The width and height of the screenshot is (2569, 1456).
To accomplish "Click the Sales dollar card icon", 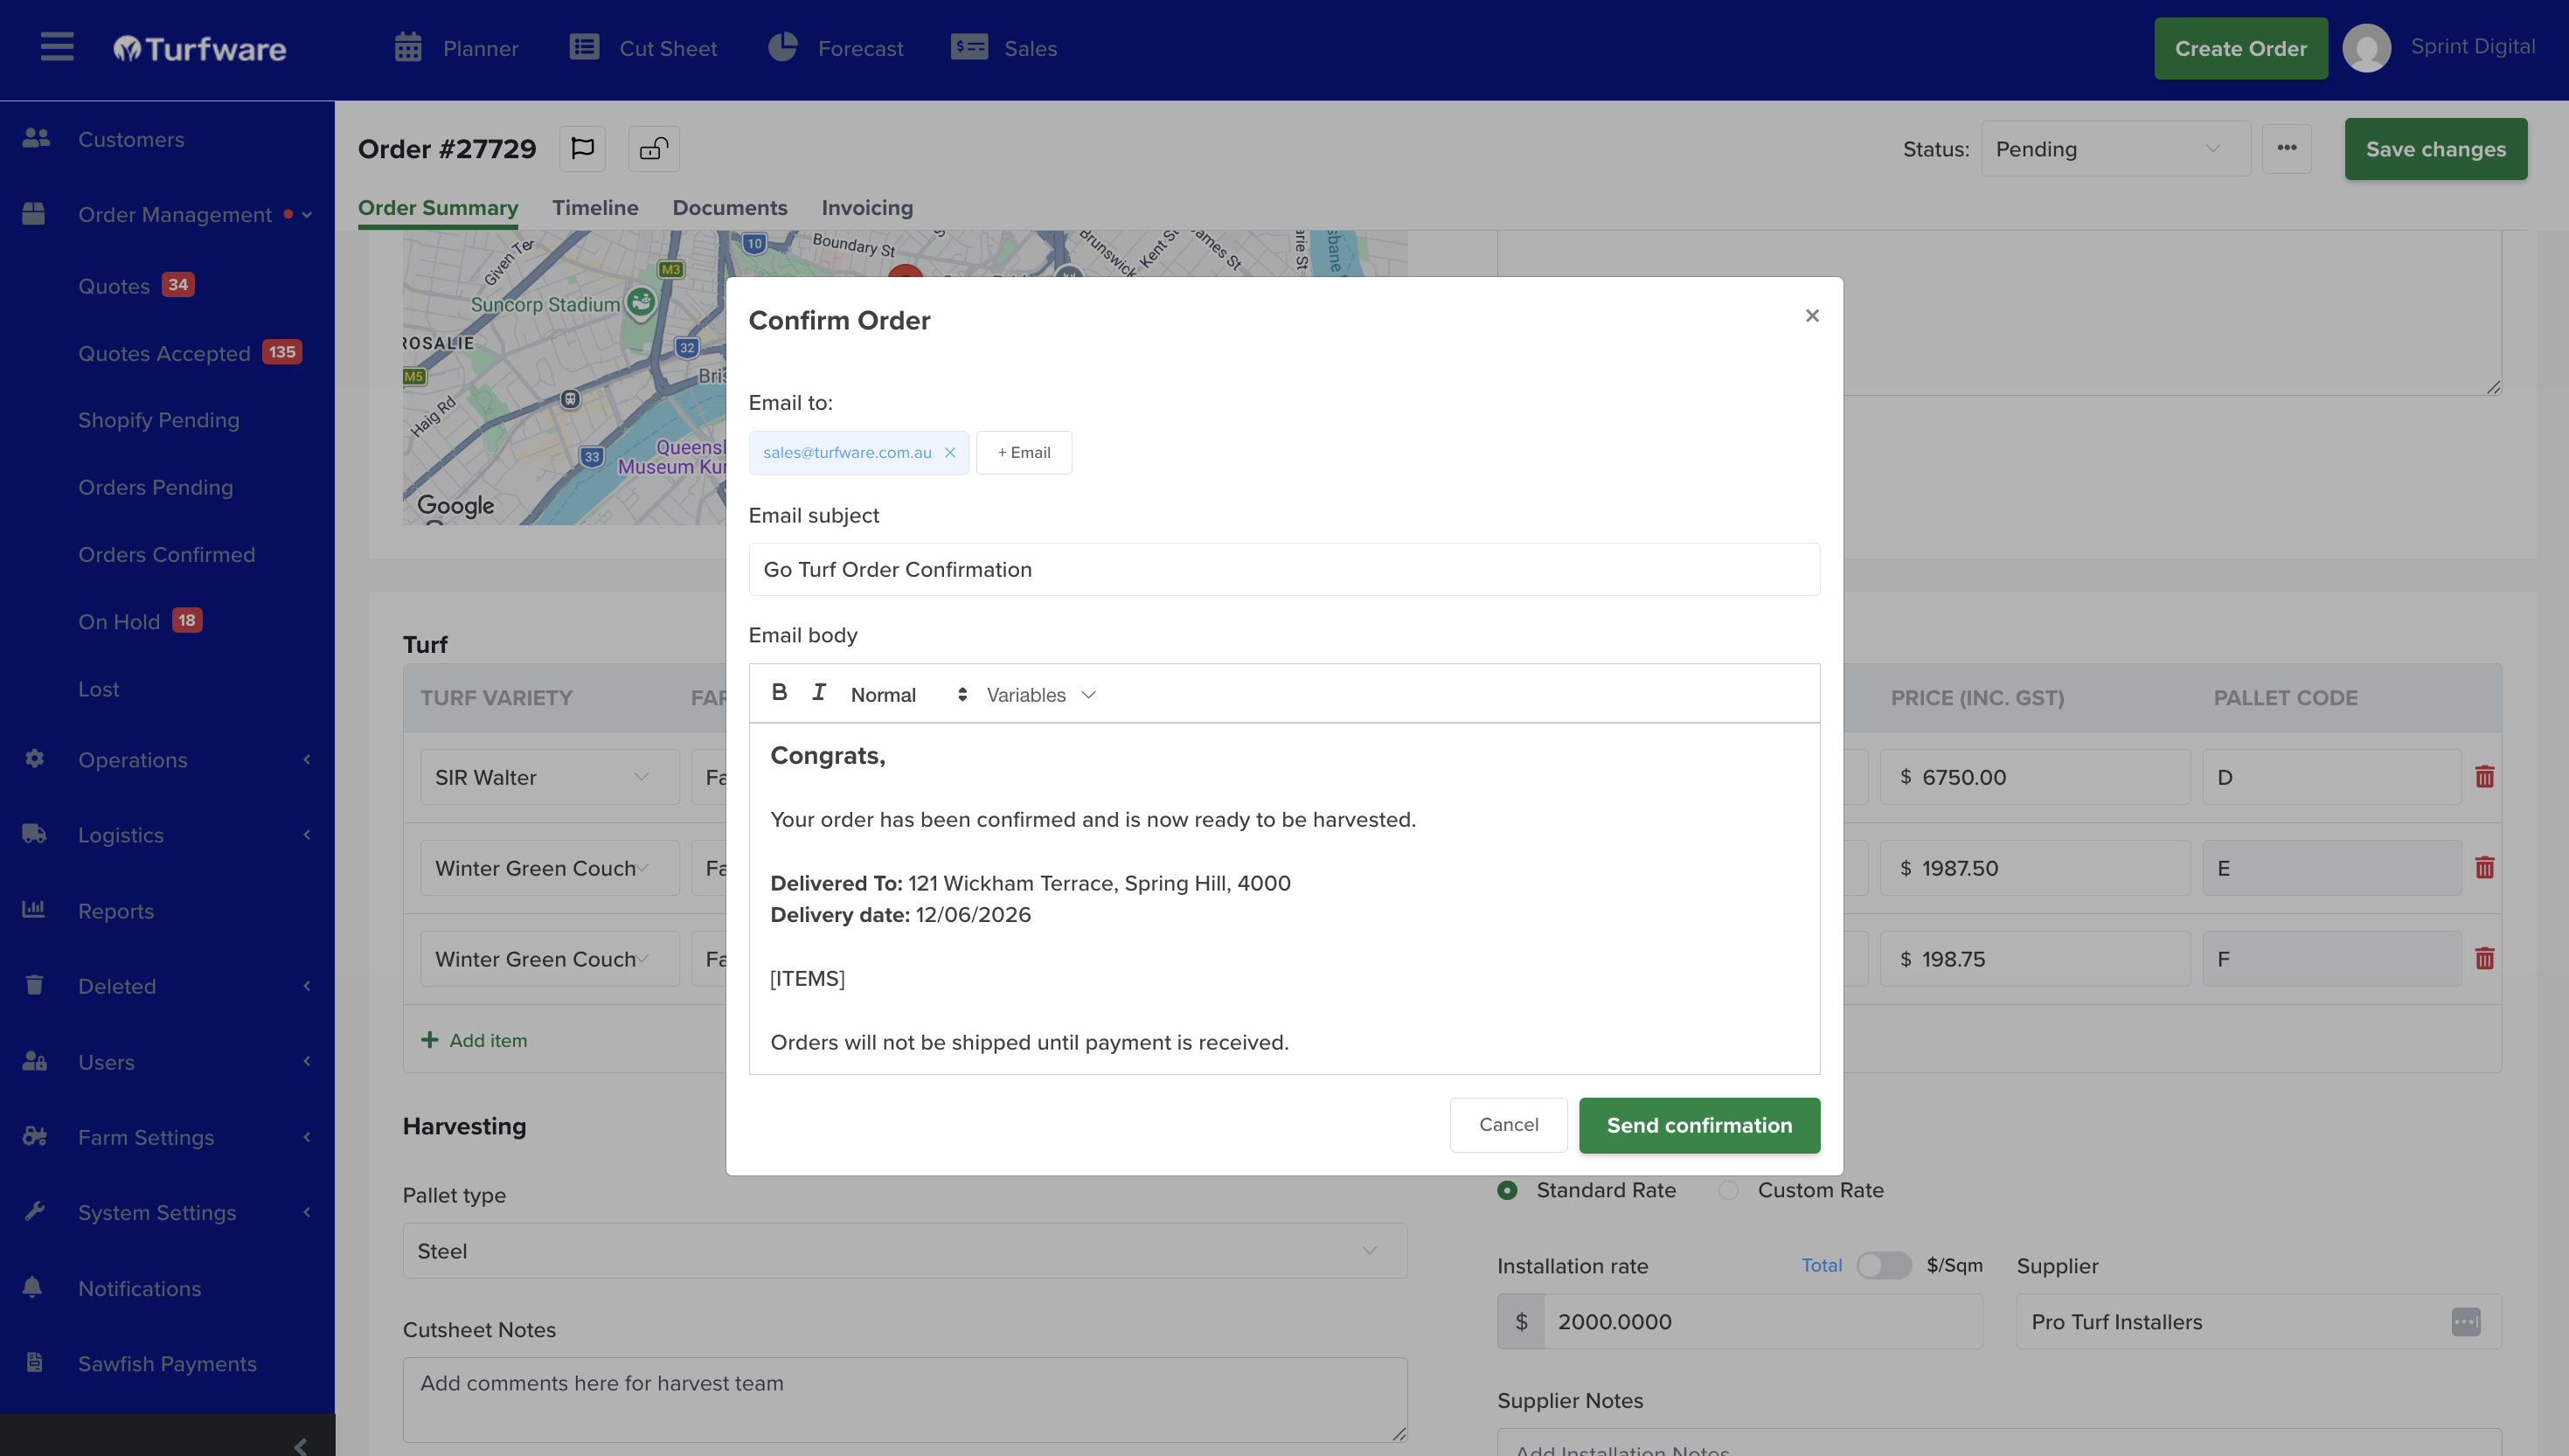I will 969,47.
